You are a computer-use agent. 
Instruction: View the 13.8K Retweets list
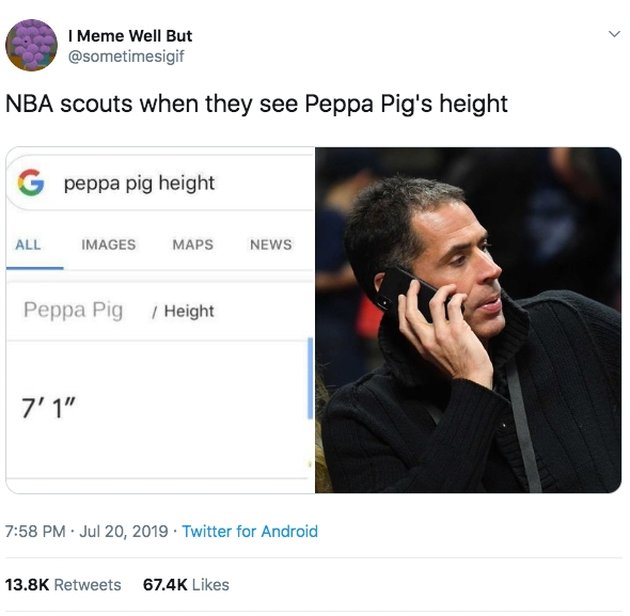pyautogui.click(x=63, y=585)
